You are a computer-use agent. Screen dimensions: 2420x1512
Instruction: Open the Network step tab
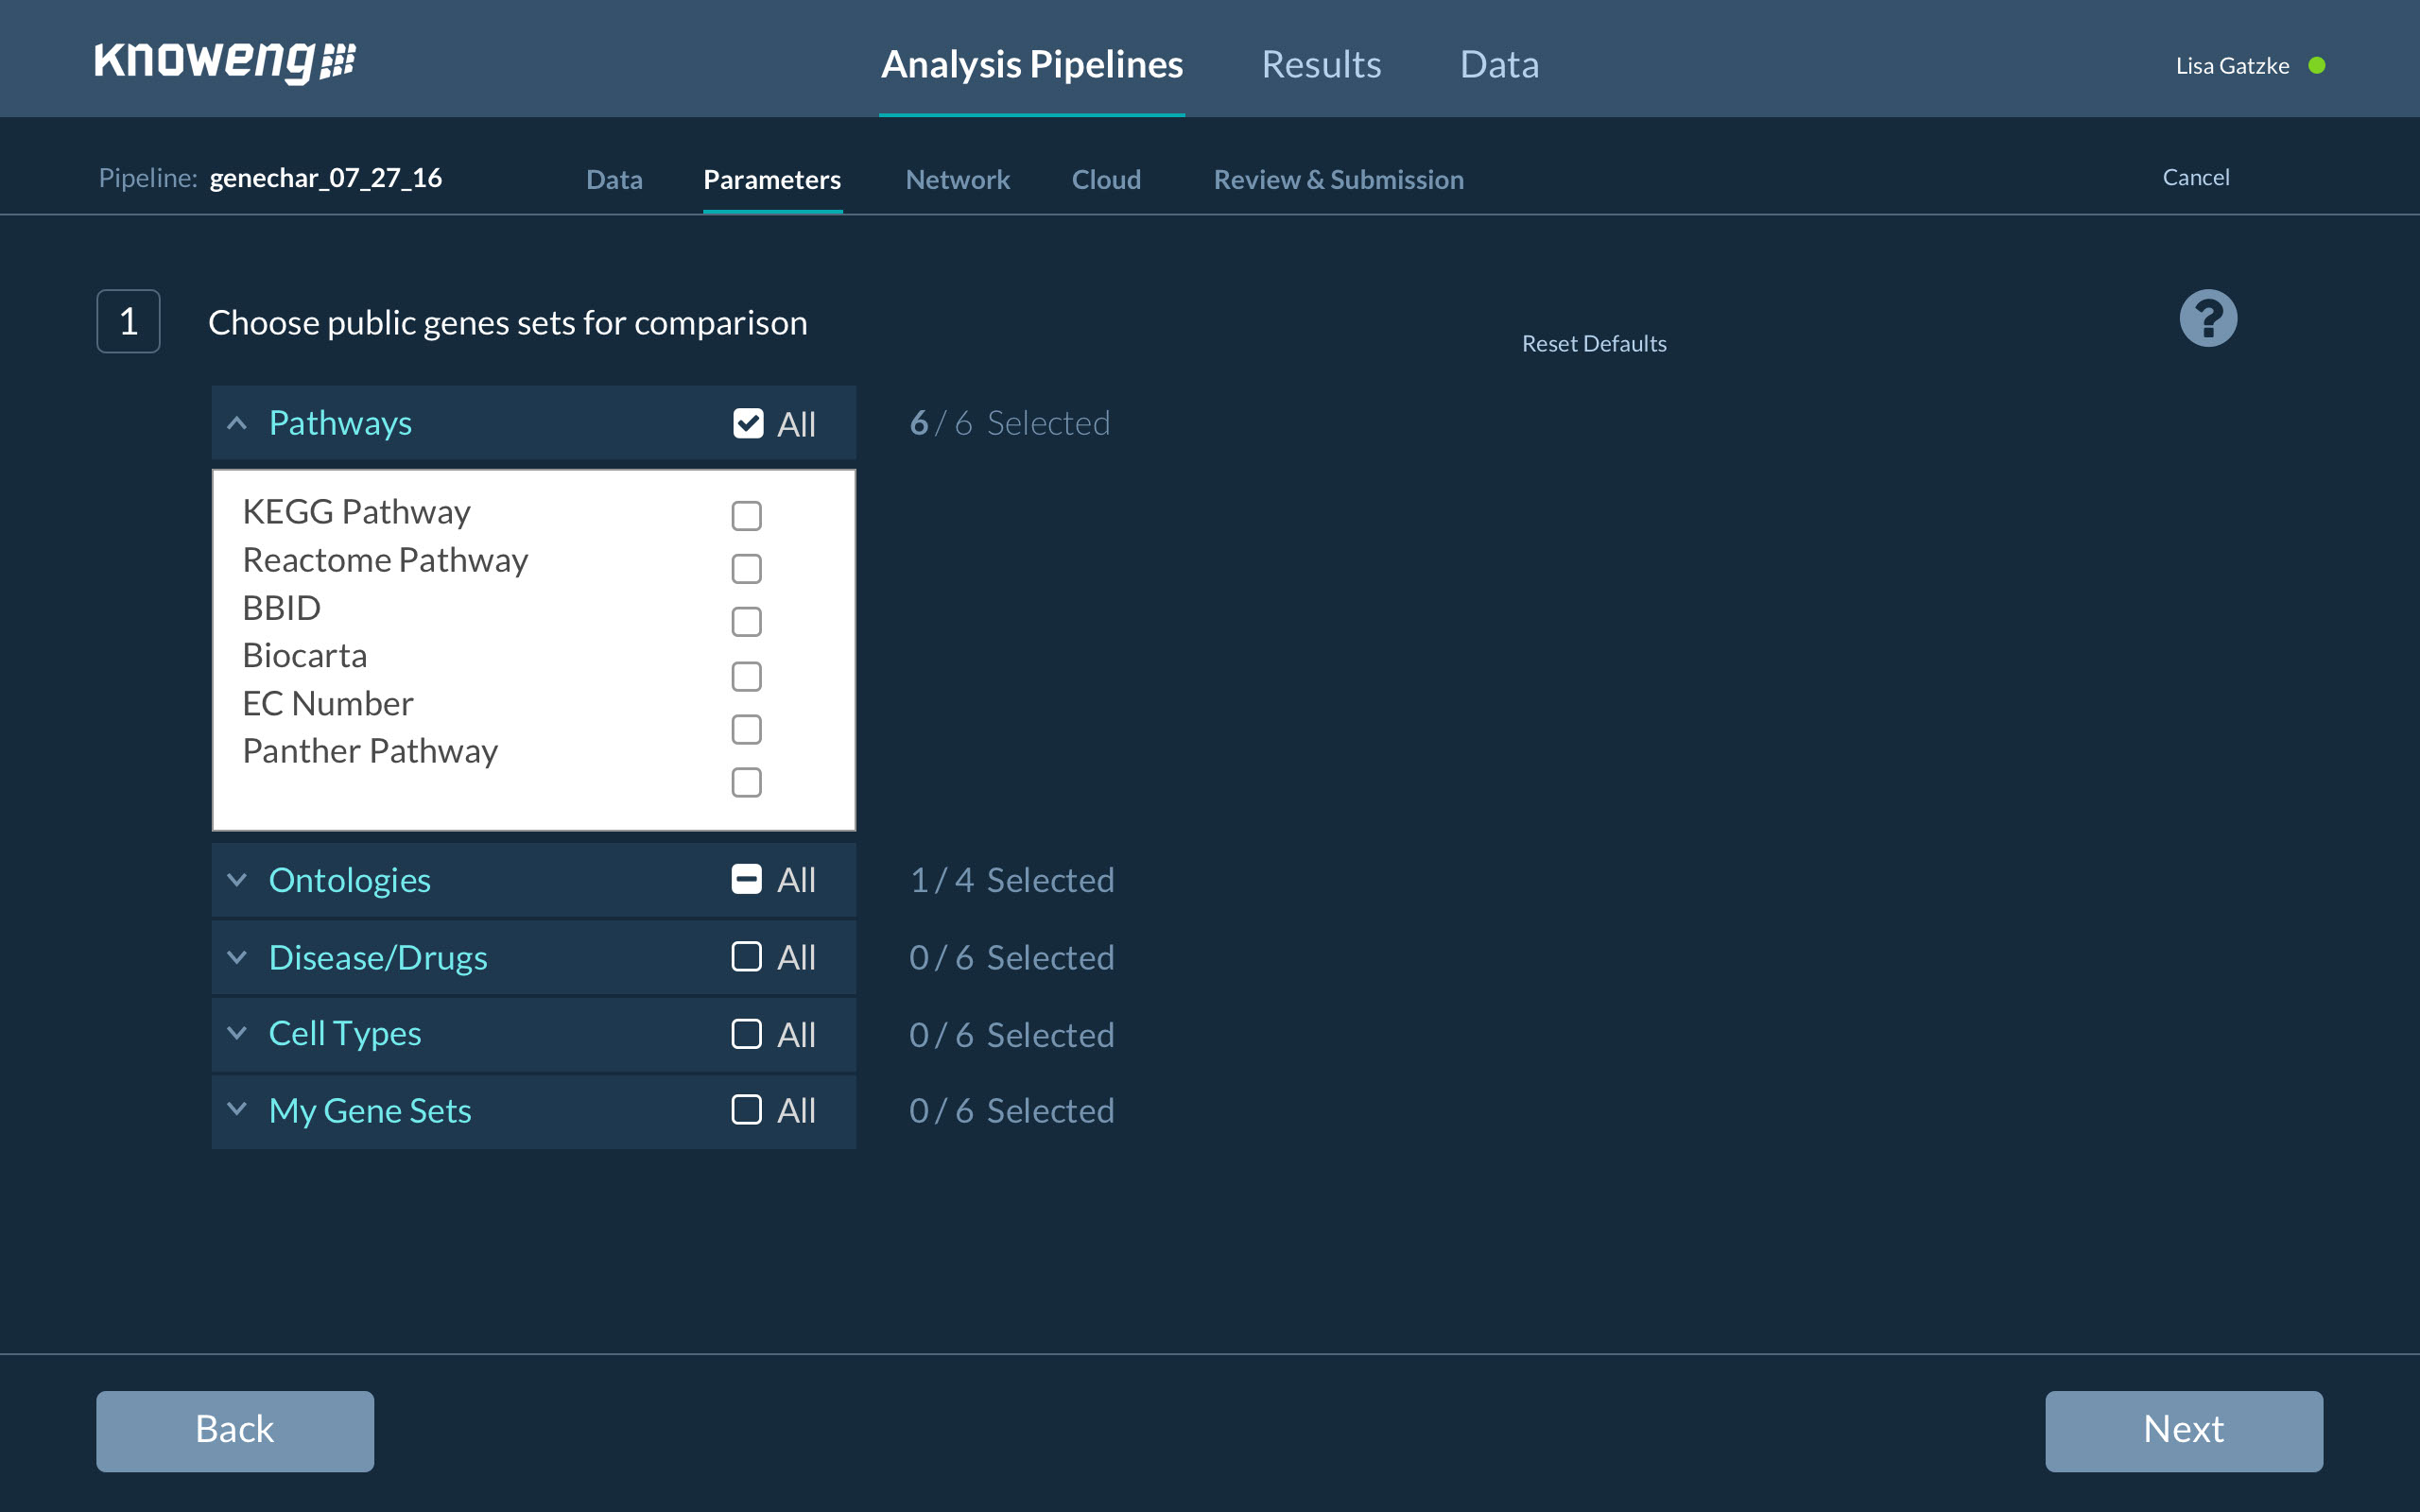coord(957,180)
